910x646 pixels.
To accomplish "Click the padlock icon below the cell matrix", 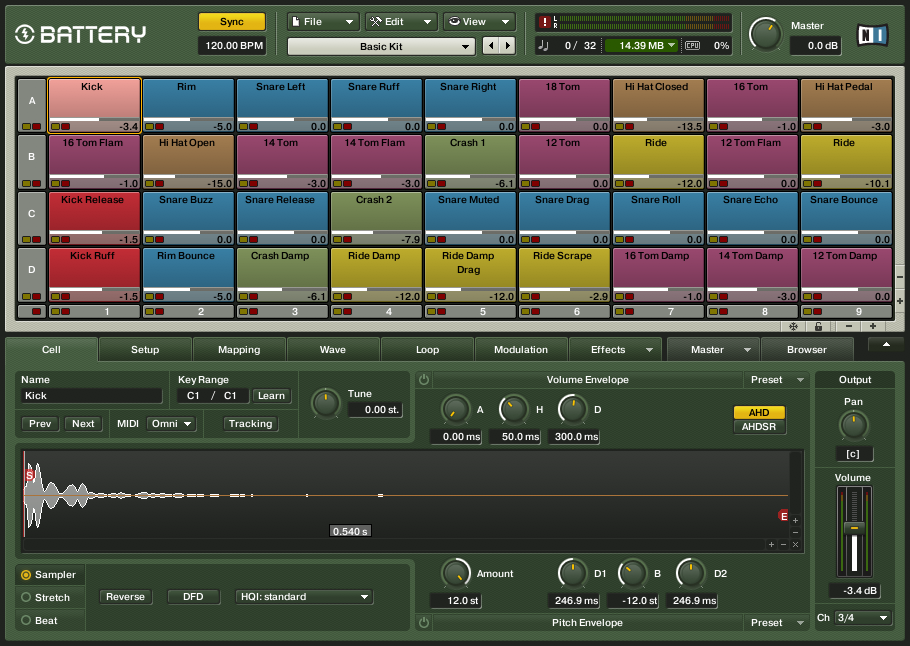I will tap(818, 327).
